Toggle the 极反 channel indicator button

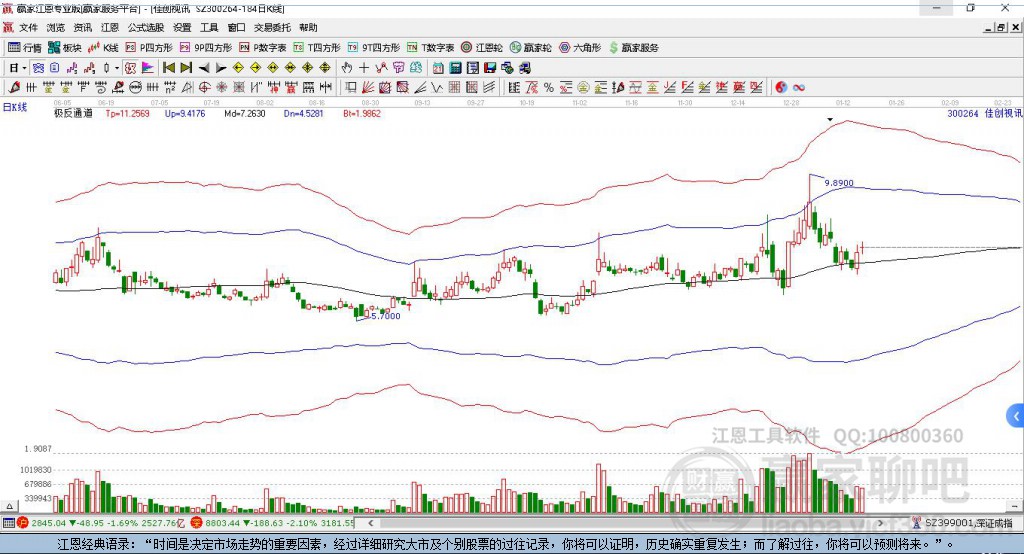tap(130, 68)
